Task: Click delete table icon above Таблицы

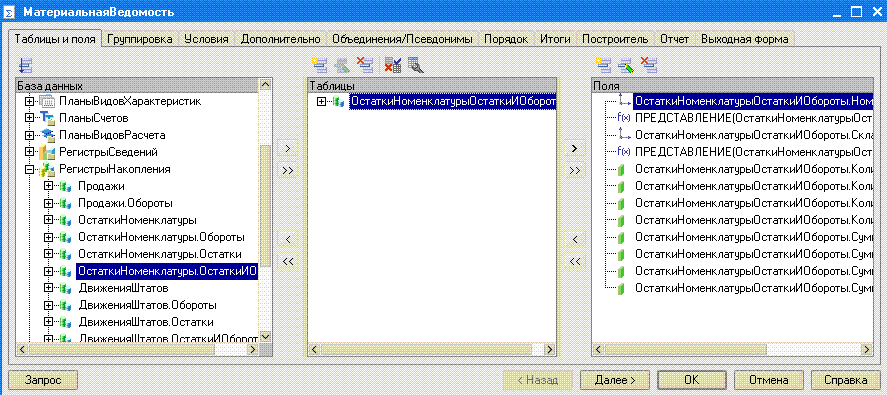Action: [x=364, y=65]
